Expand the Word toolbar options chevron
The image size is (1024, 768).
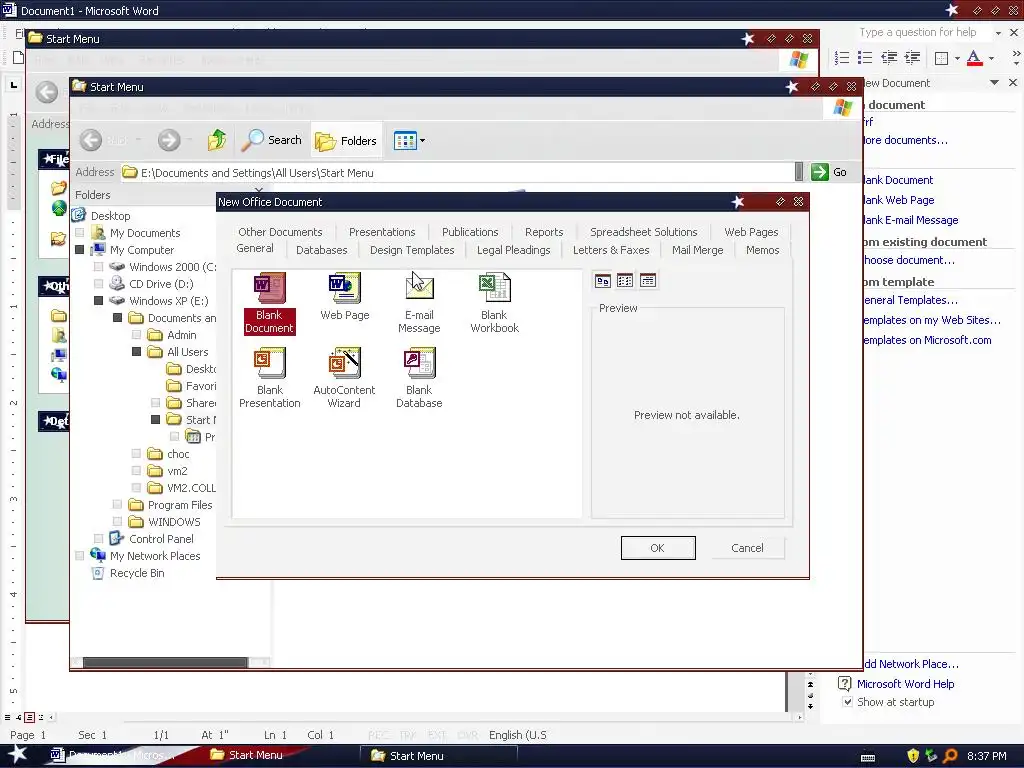pyautogui.click(x=1016, y=58)
